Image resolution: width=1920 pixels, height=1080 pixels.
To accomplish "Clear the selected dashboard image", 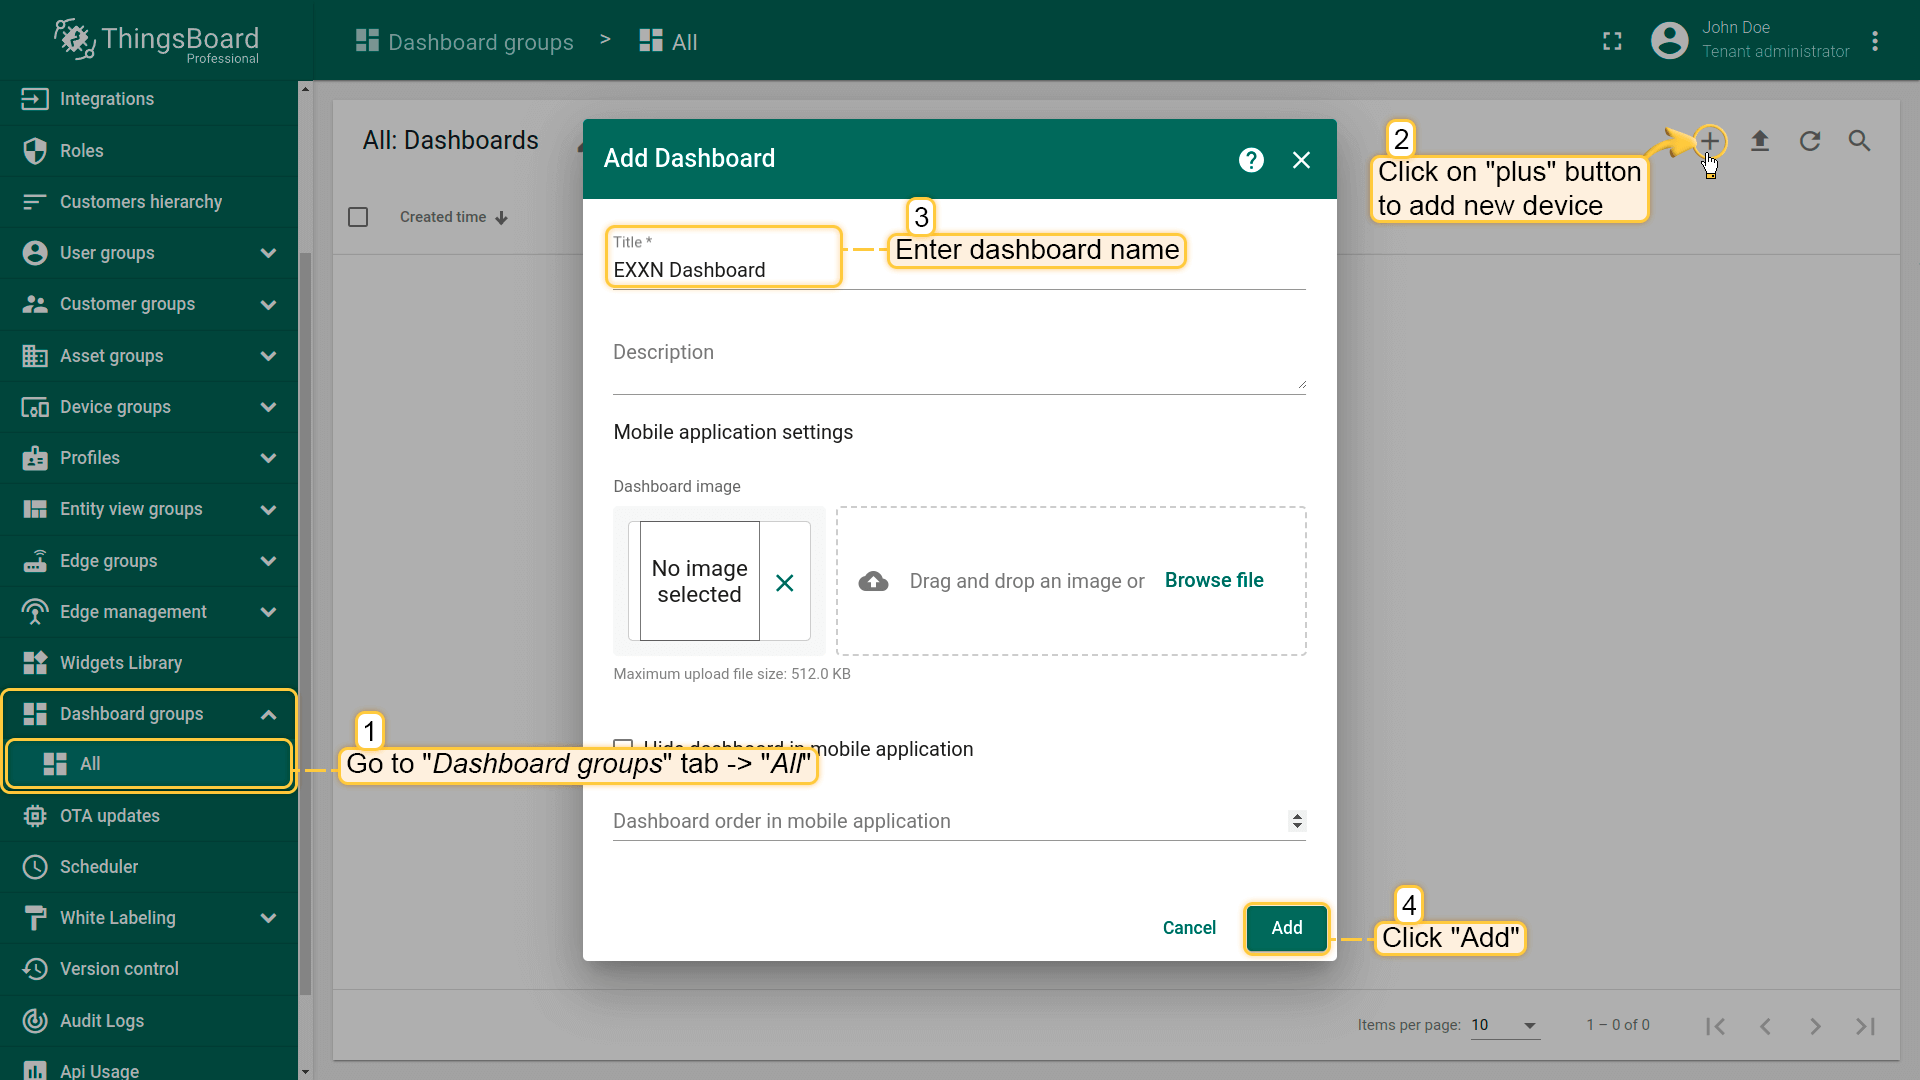I will coord(785,582).
